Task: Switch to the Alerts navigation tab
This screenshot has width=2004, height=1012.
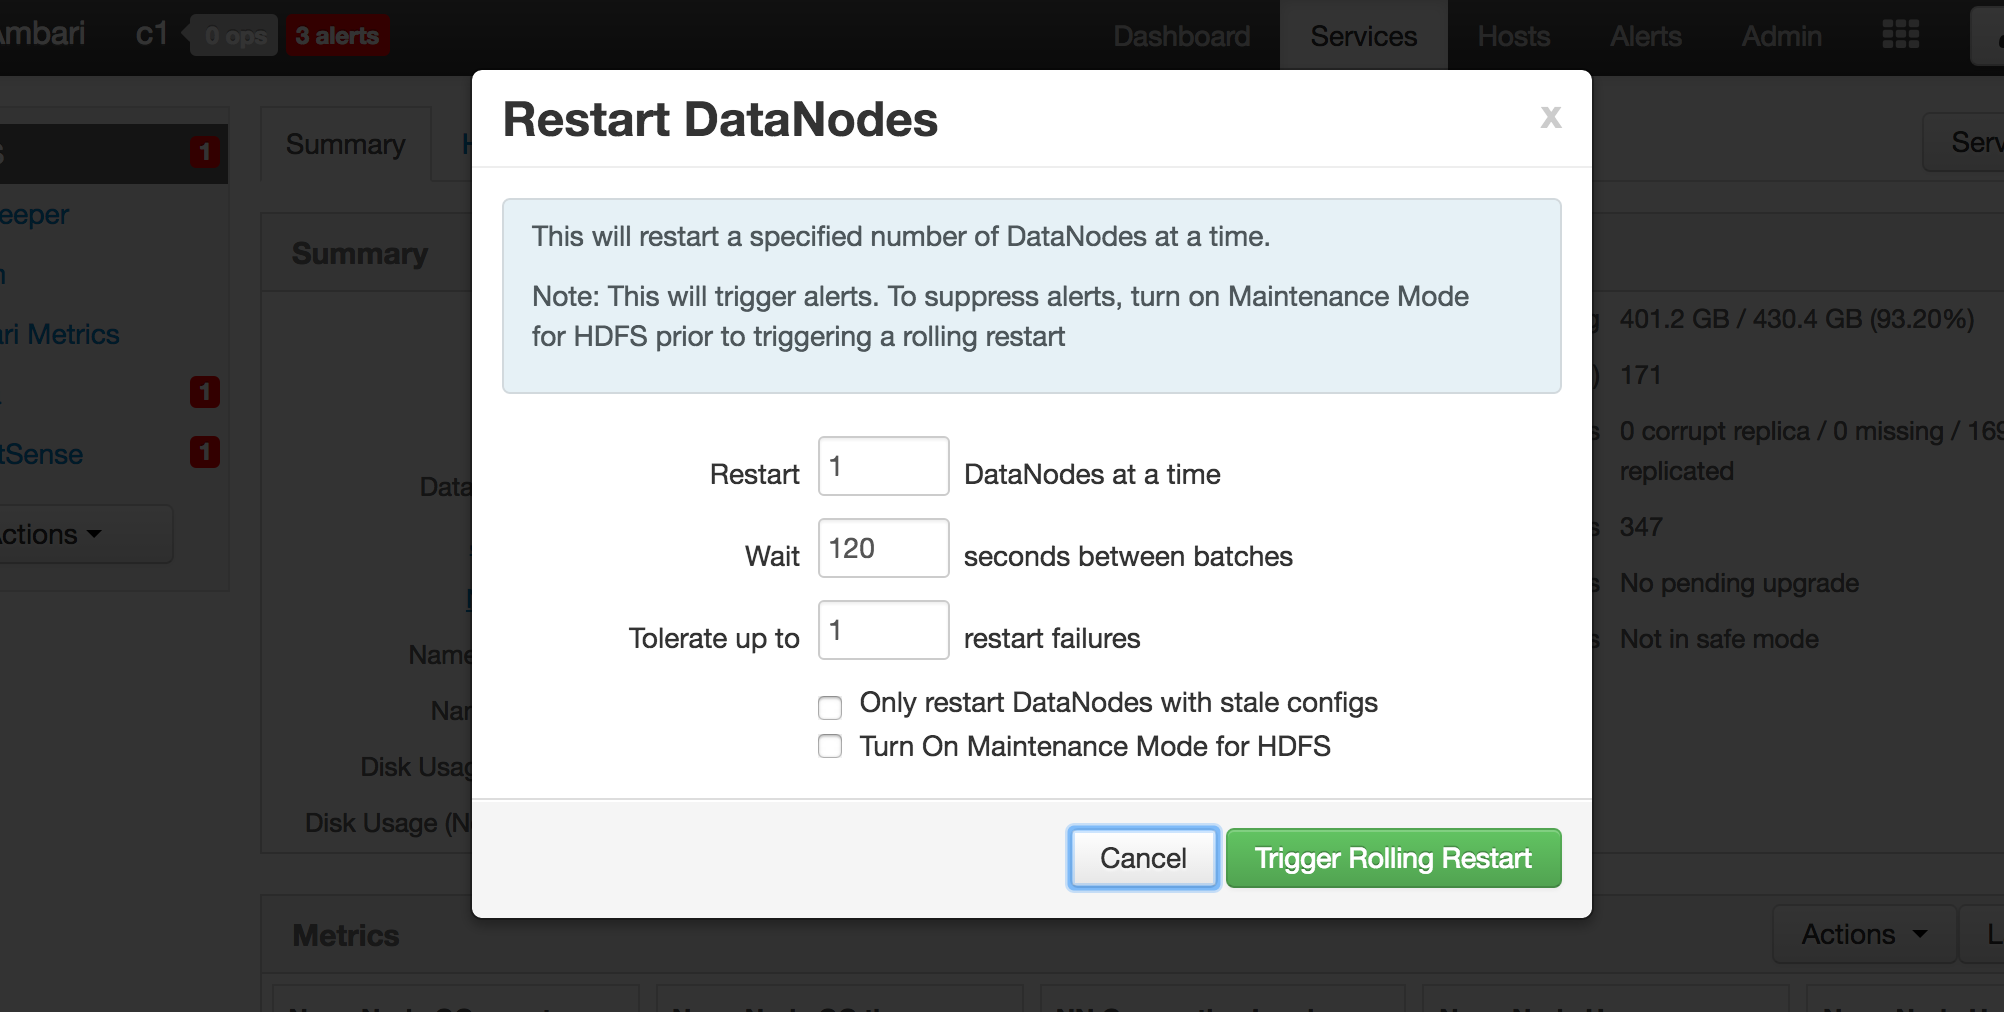Action: [1645, 36]
